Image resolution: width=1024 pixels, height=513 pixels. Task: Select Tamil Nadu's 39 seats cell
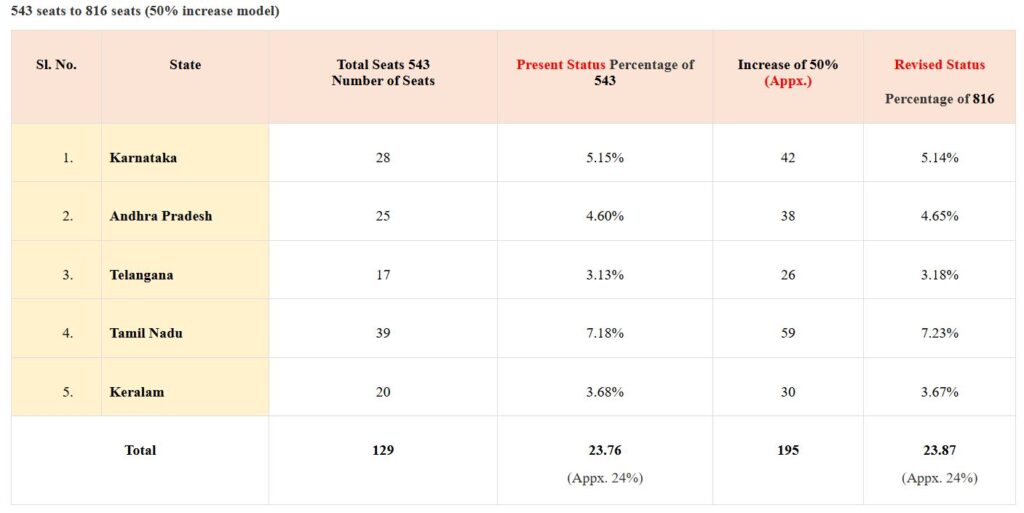[x=383, y=333]
